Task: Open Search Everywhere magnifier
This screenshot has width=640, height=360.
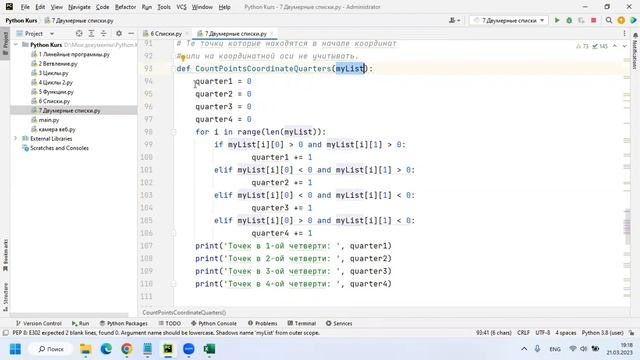Action: tap(609, 20)
